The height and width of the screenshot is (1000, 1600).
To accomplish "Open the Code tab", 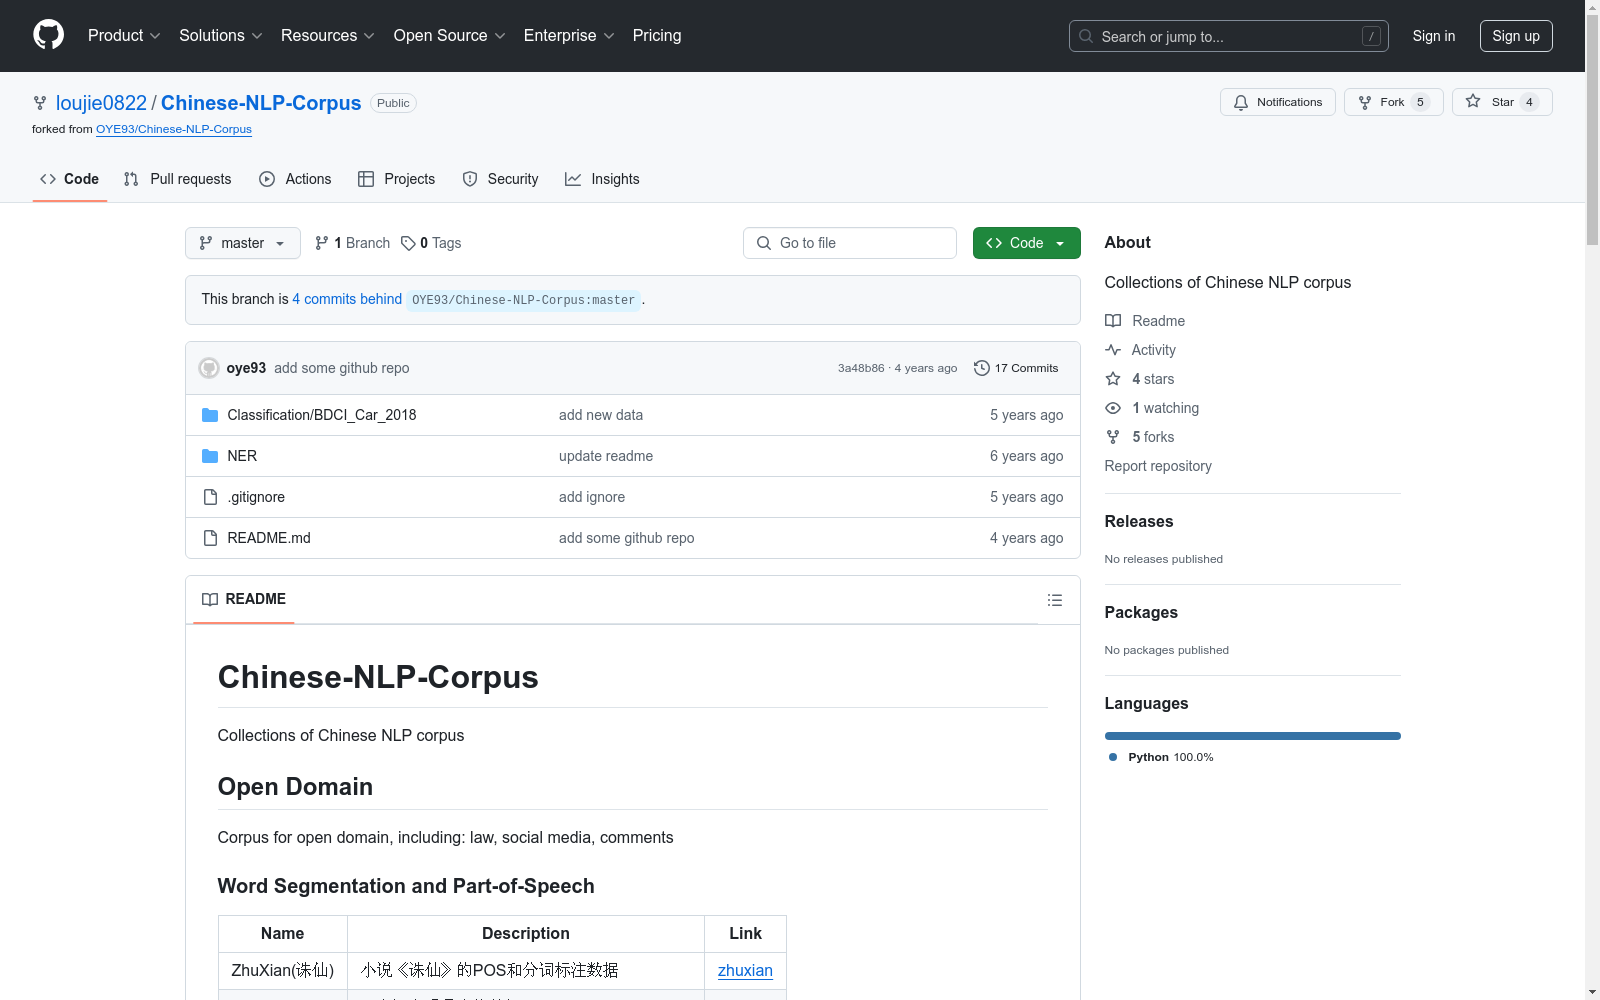I will click(x=70, y=179).
